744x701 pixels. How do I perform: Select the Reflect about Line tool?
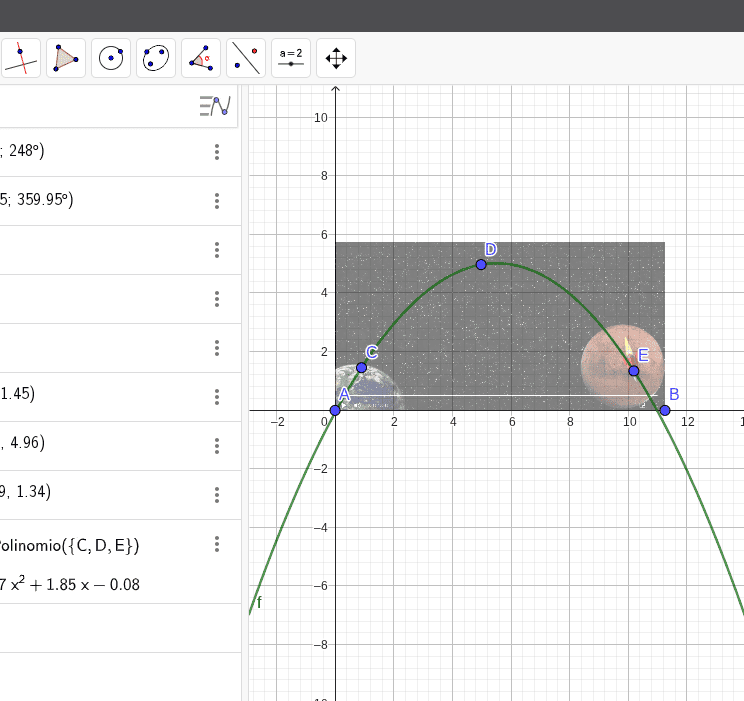point(246,58)
